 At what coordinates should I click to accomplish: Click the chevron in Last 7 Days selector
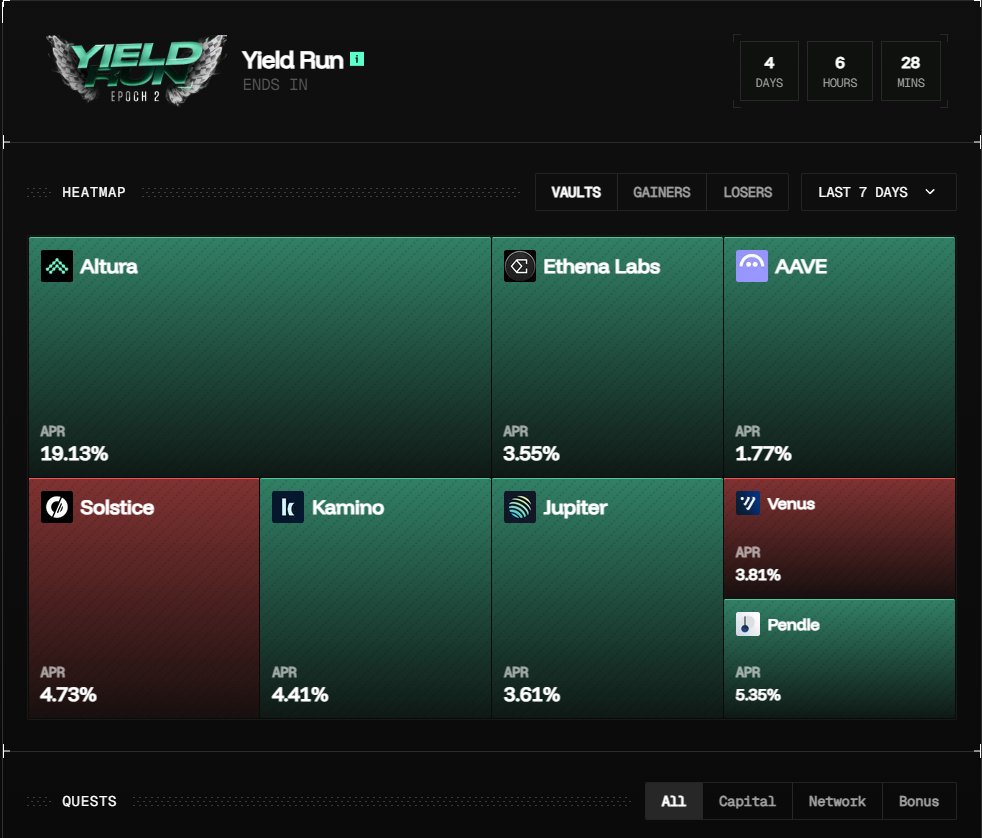930,192
